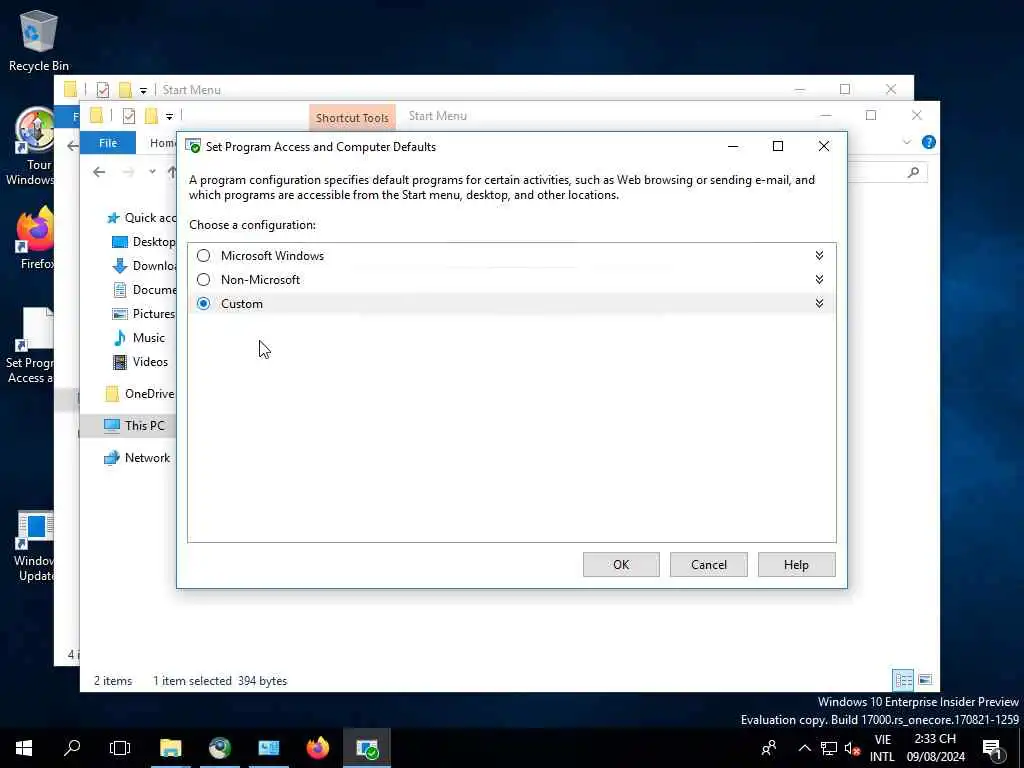Cancel the Set Program Access dialog
1024x768 pixels.
[x=709, y=565]
